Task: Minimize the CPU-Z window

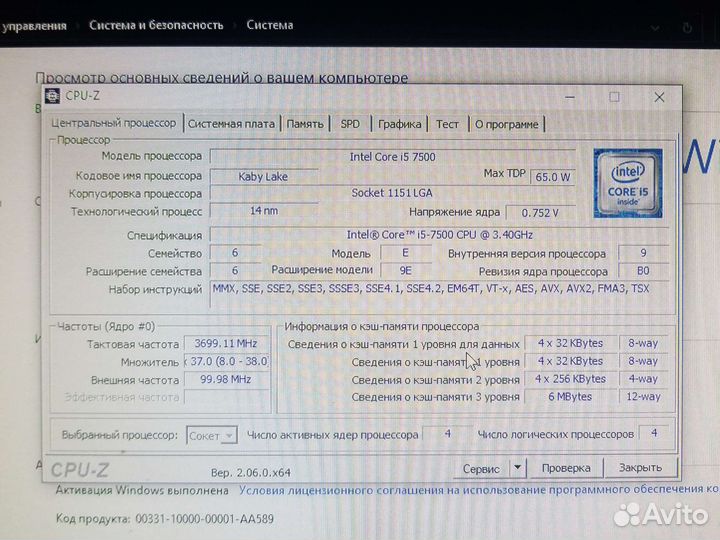Action: click(570, 97)
